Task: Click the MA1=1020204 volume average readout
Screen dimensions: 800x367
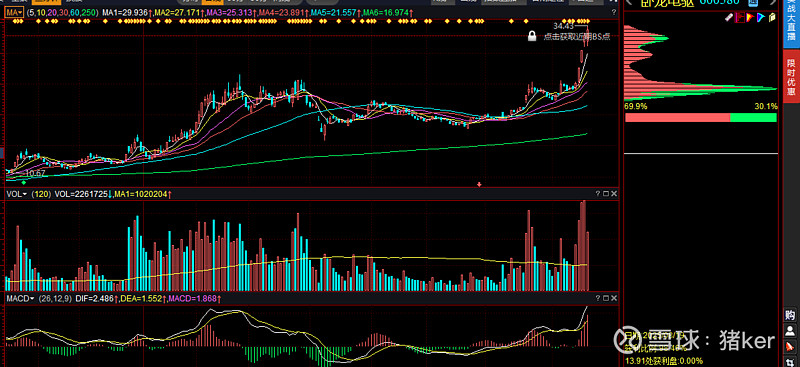Action: [142, 194]
